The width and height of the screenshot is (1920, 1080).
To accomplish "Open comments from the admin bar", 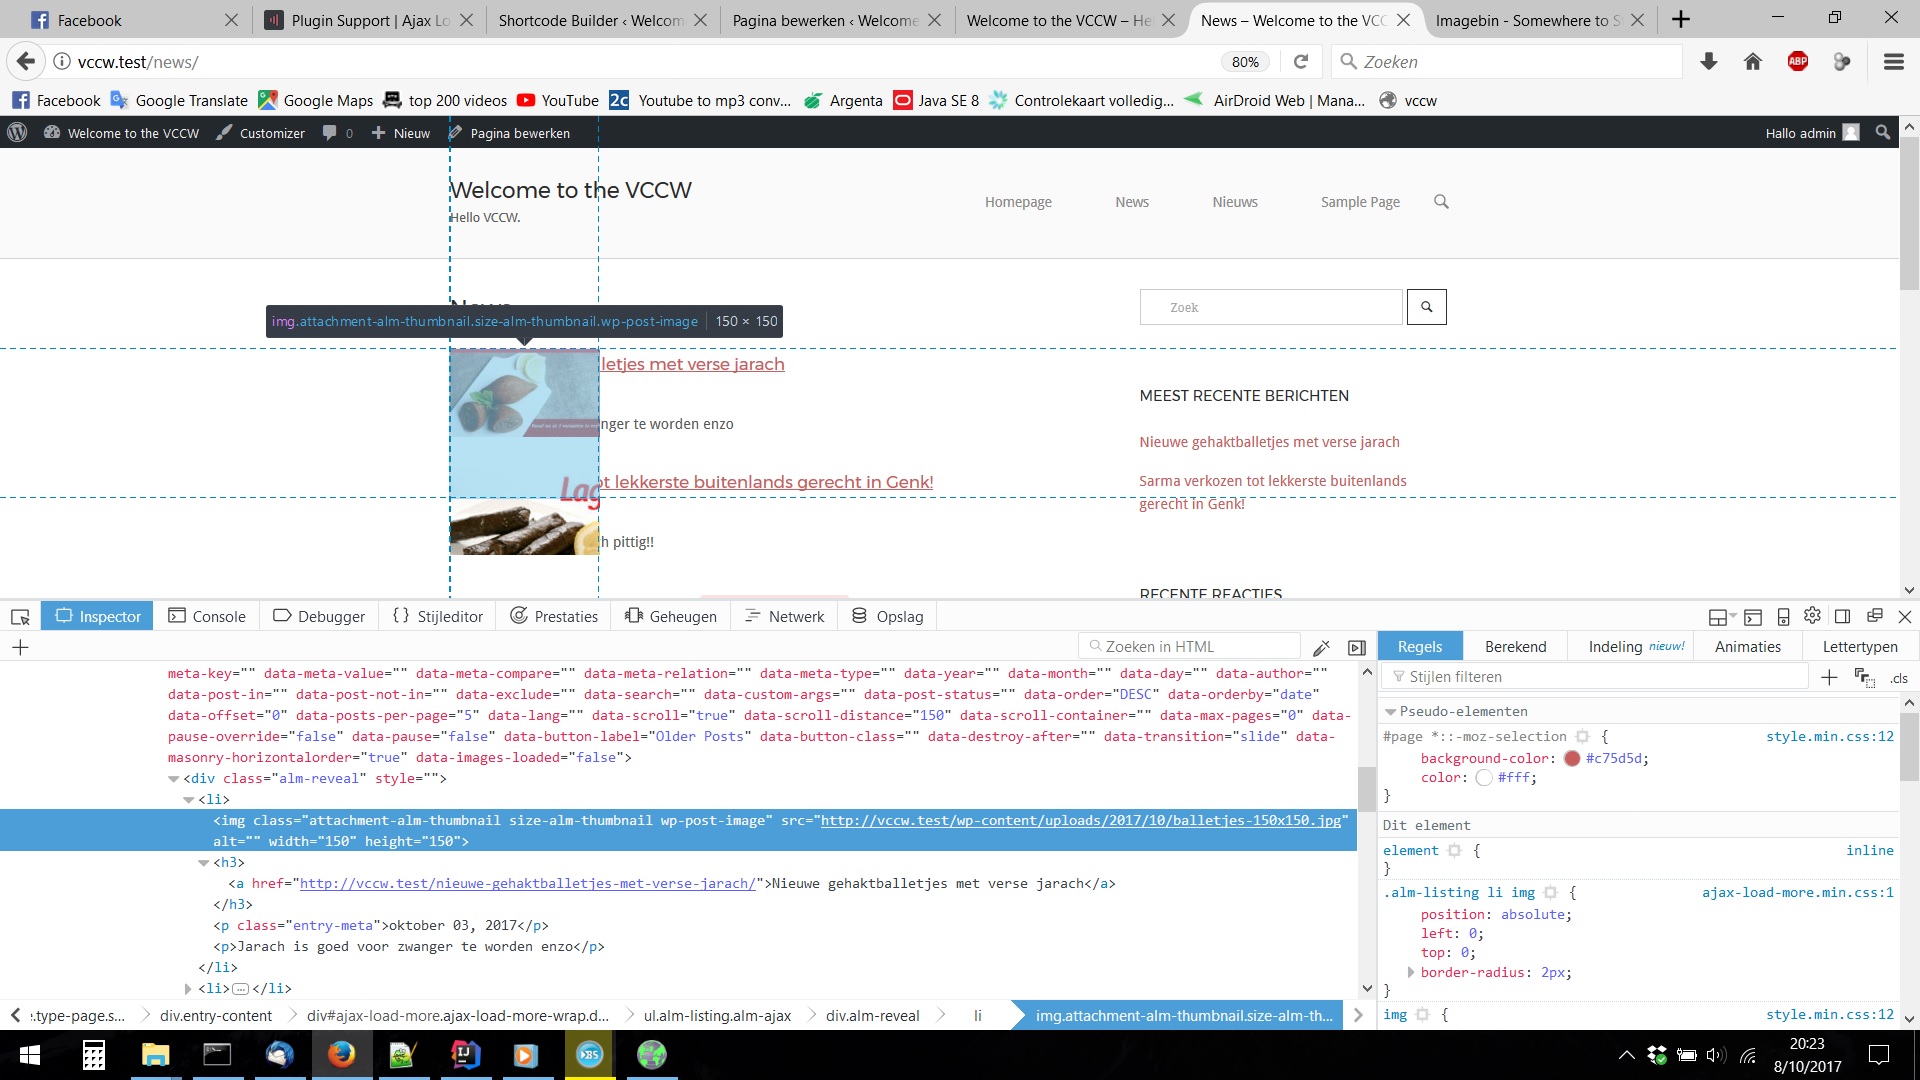I will [x=338, y=133].
